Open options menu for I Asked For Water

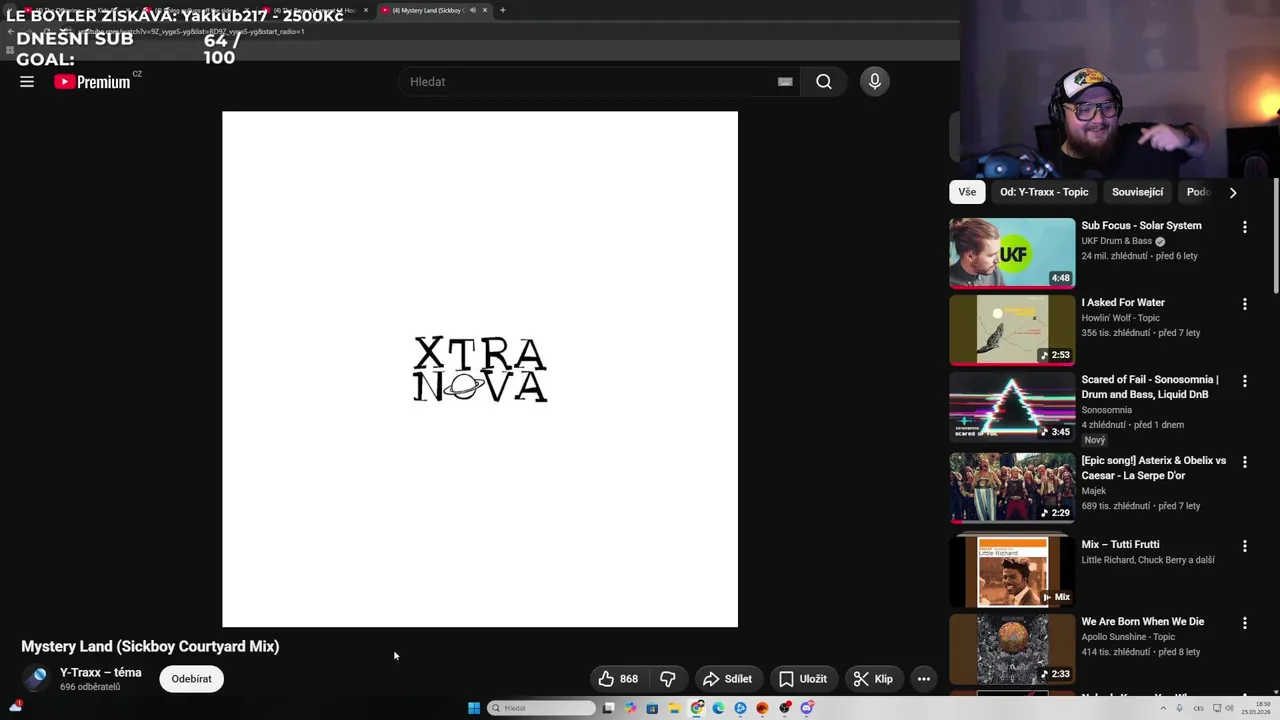click(1245, 304)
